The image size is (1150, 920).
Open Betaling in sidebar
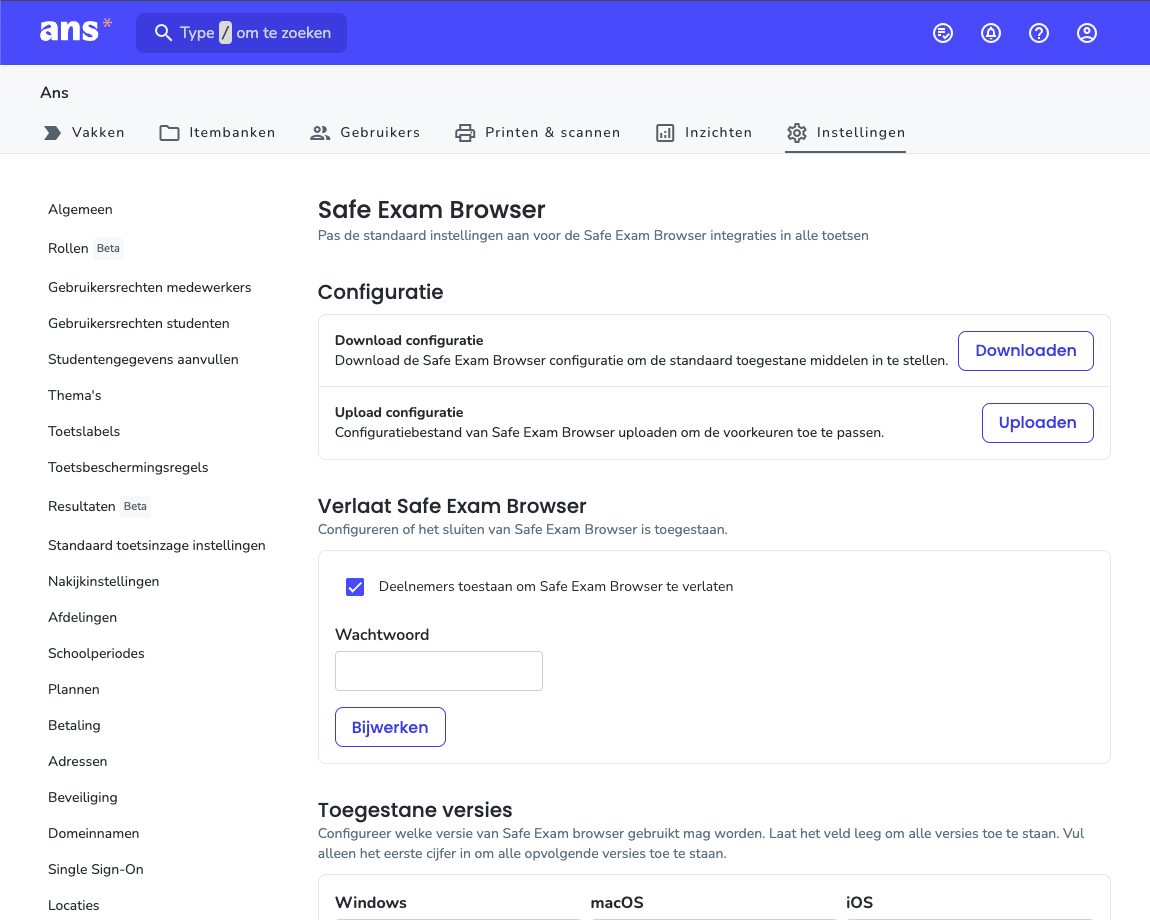74,726
